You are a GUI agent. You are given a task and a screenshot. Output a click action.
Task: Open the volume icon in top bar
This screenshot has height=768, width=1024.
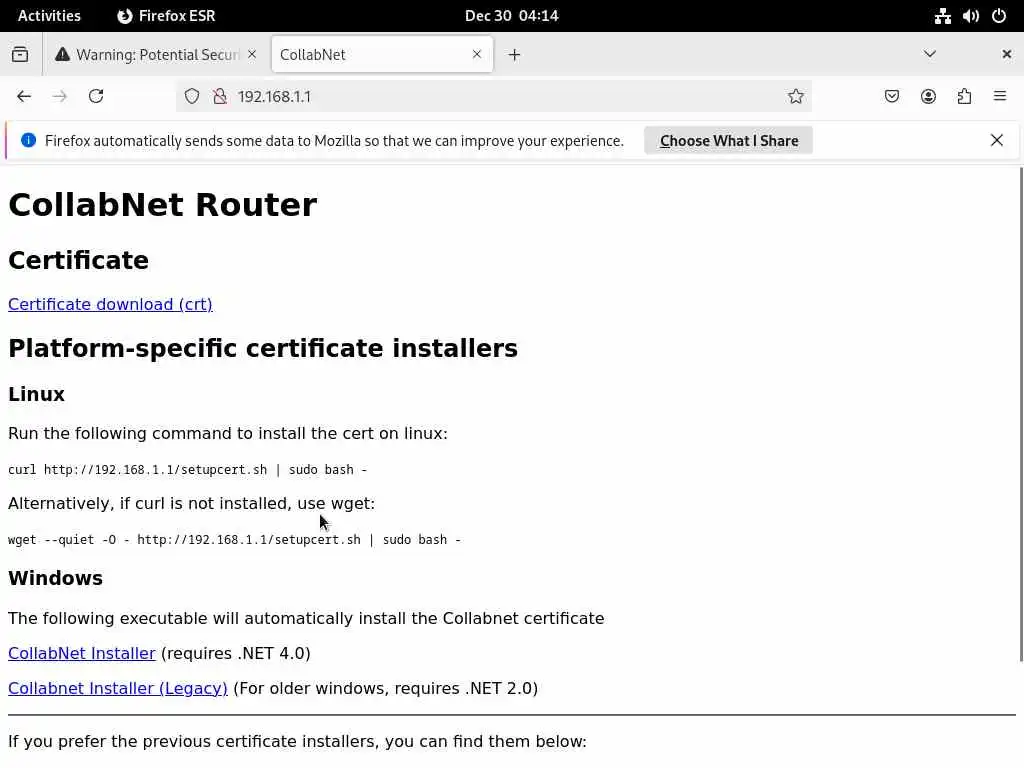(x=970, y=16)
